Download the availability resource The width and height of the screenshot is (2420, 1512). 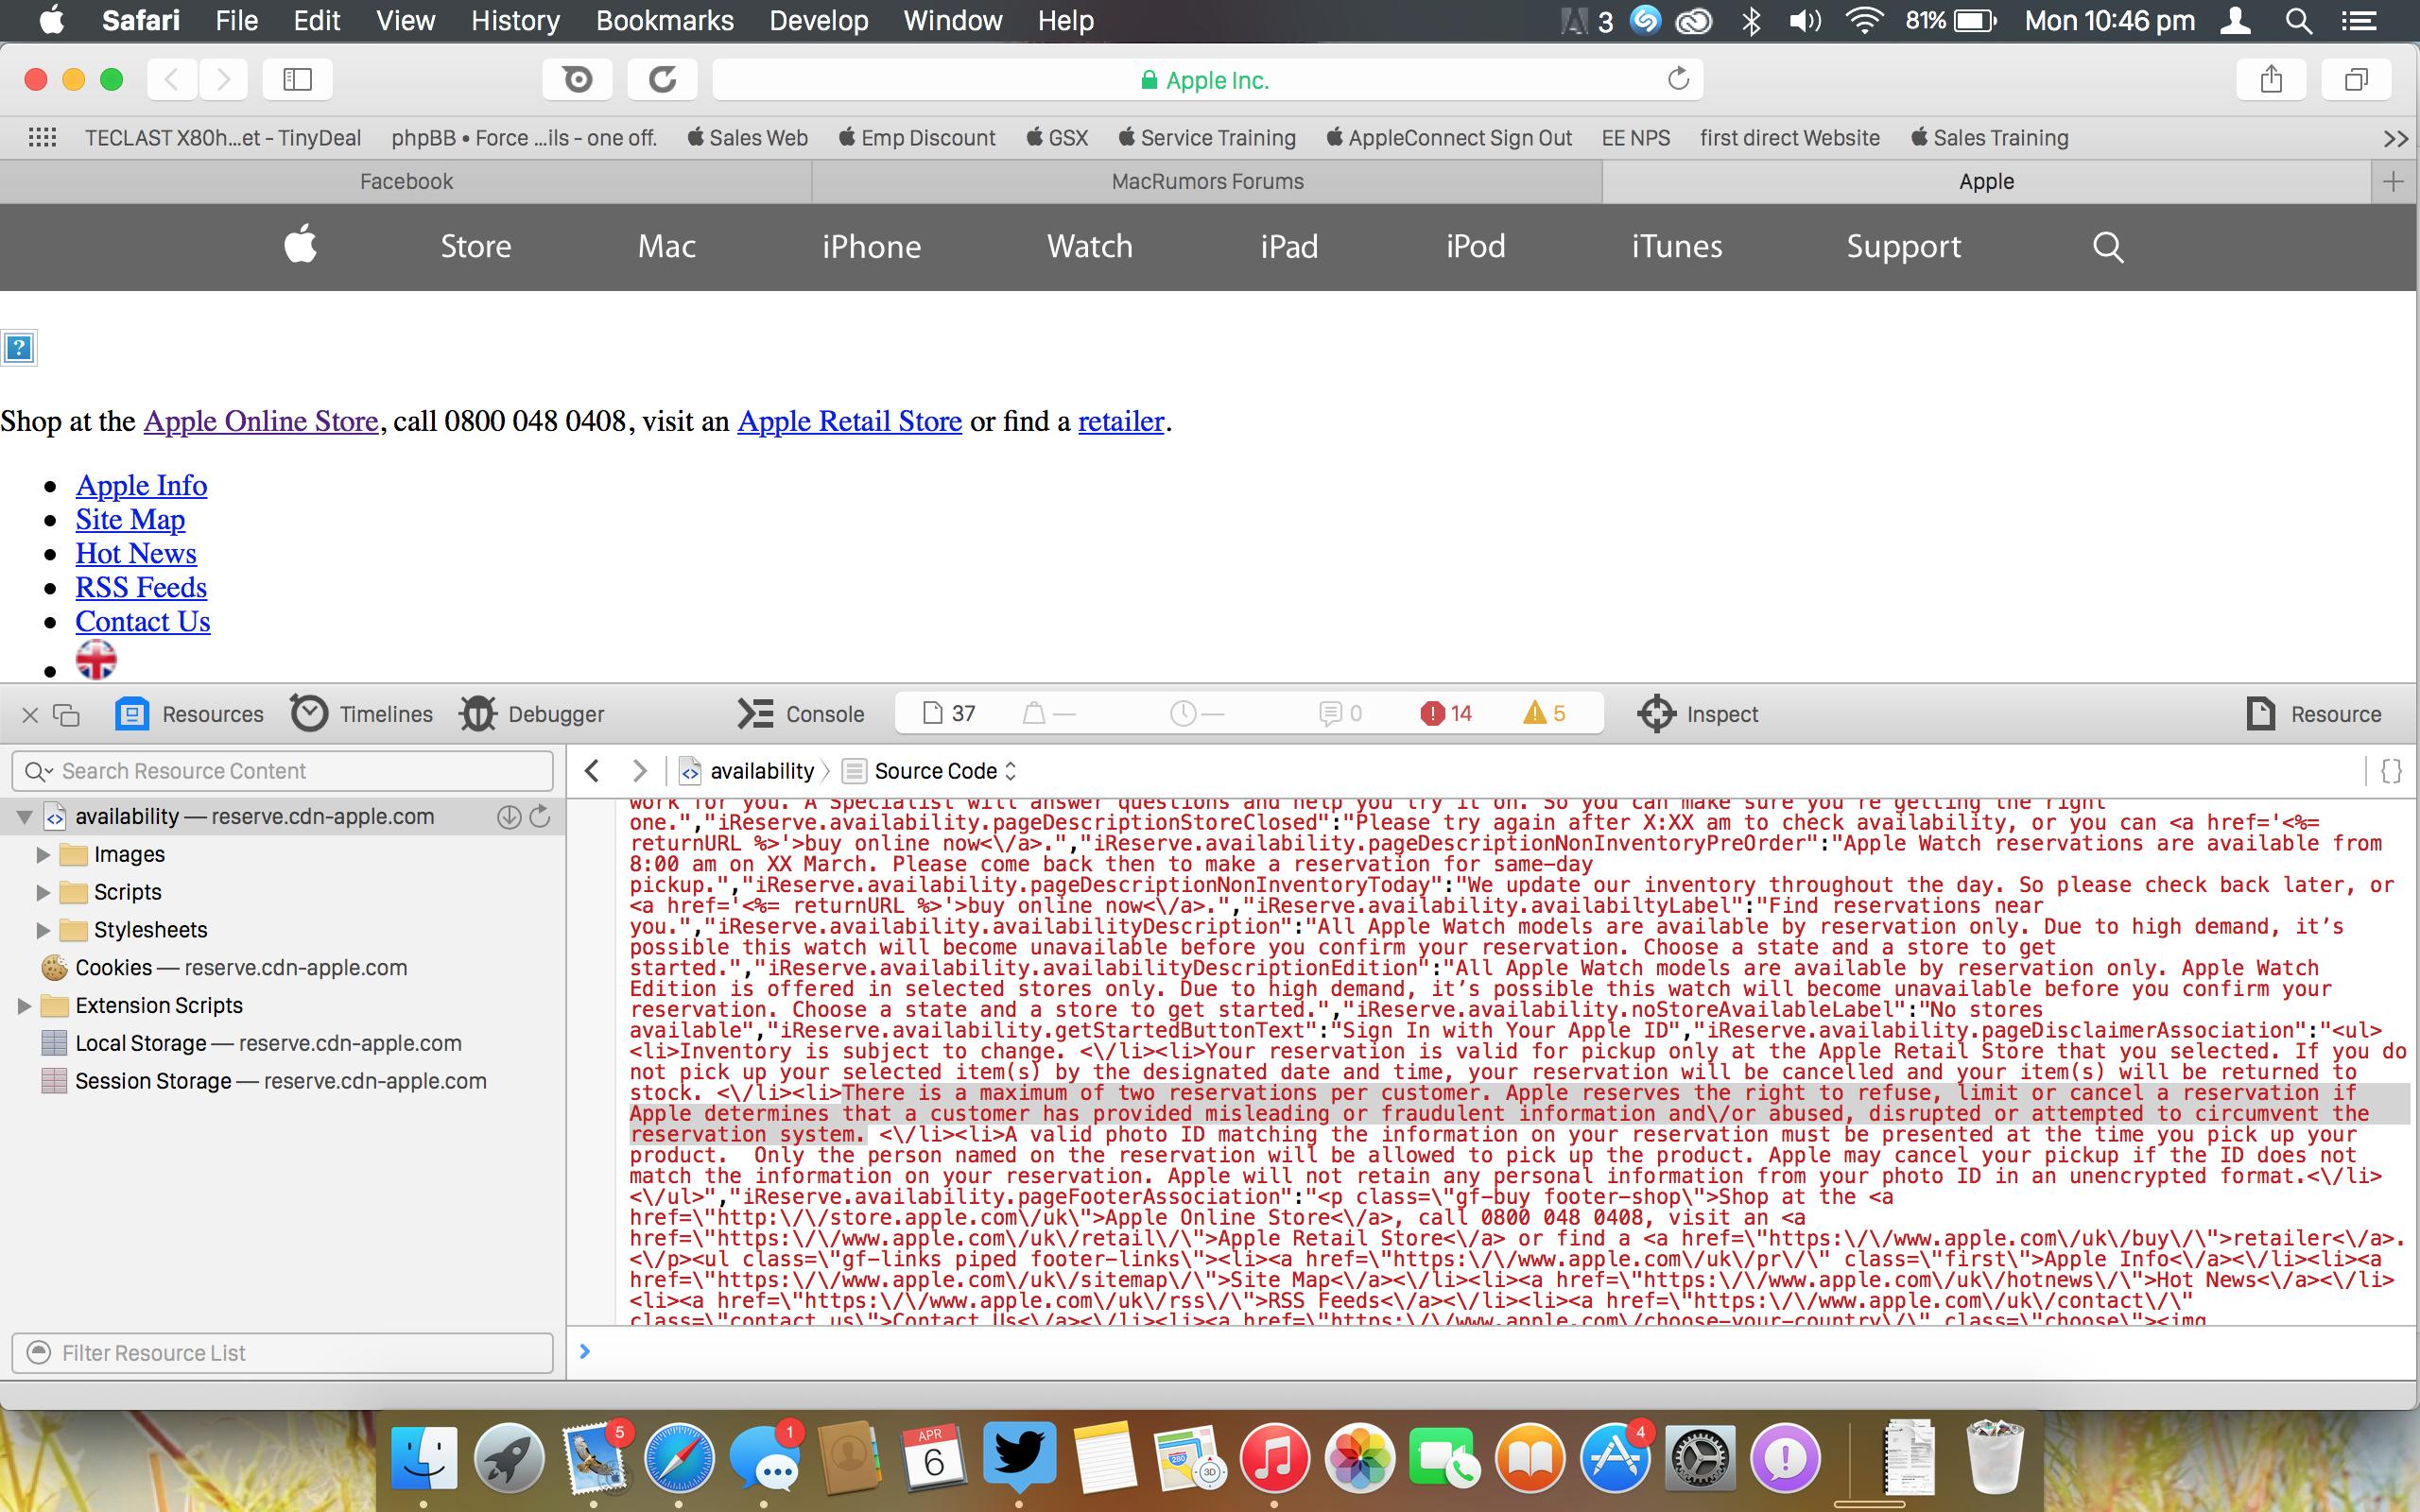pos(508,816)
